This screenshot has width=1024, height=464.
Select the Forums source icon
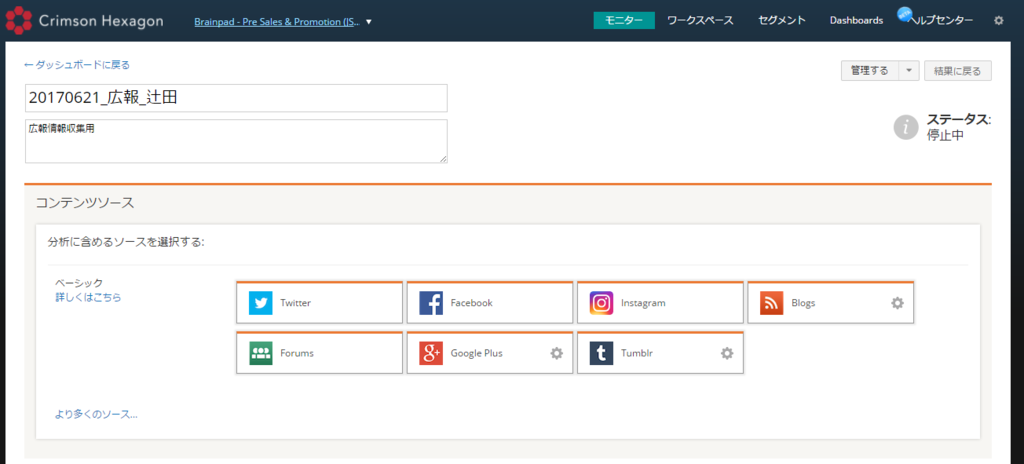tap(261, 353)
